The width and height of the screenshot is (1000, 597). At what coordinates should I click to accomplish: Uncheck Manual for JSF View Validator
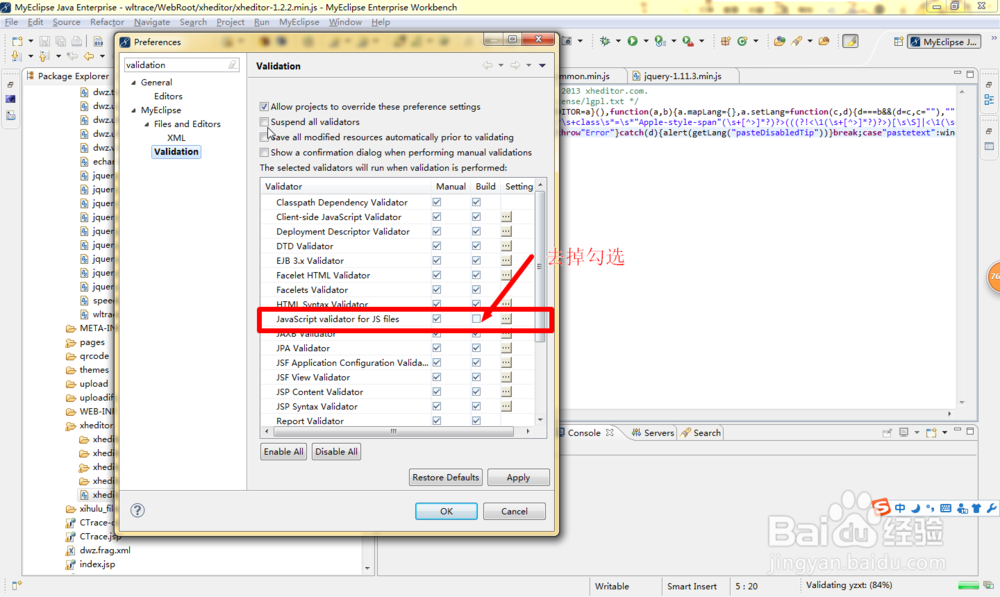436,377
